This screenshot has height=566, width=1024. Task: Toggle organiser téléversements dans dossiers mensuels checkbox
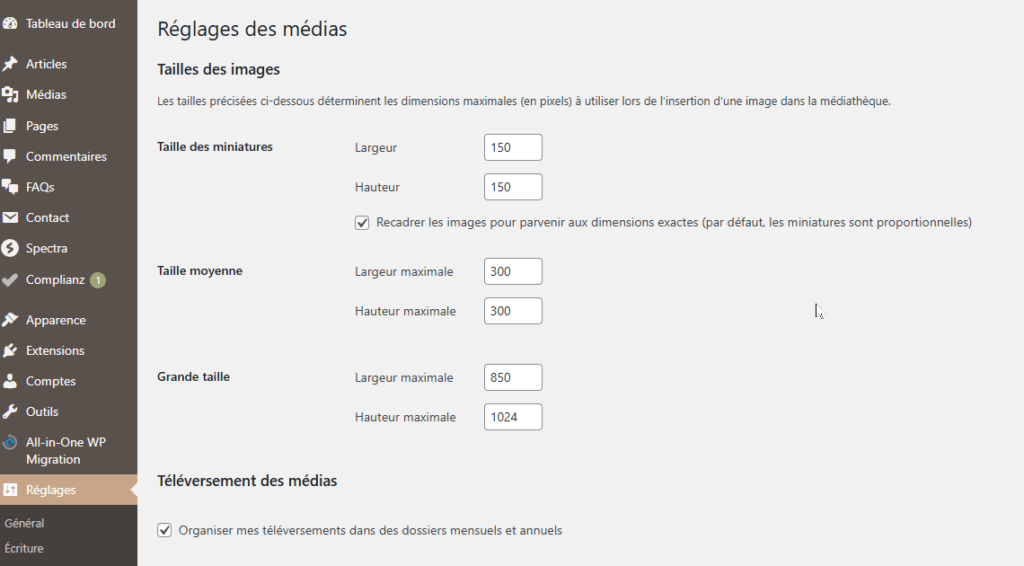pos(165,530)
